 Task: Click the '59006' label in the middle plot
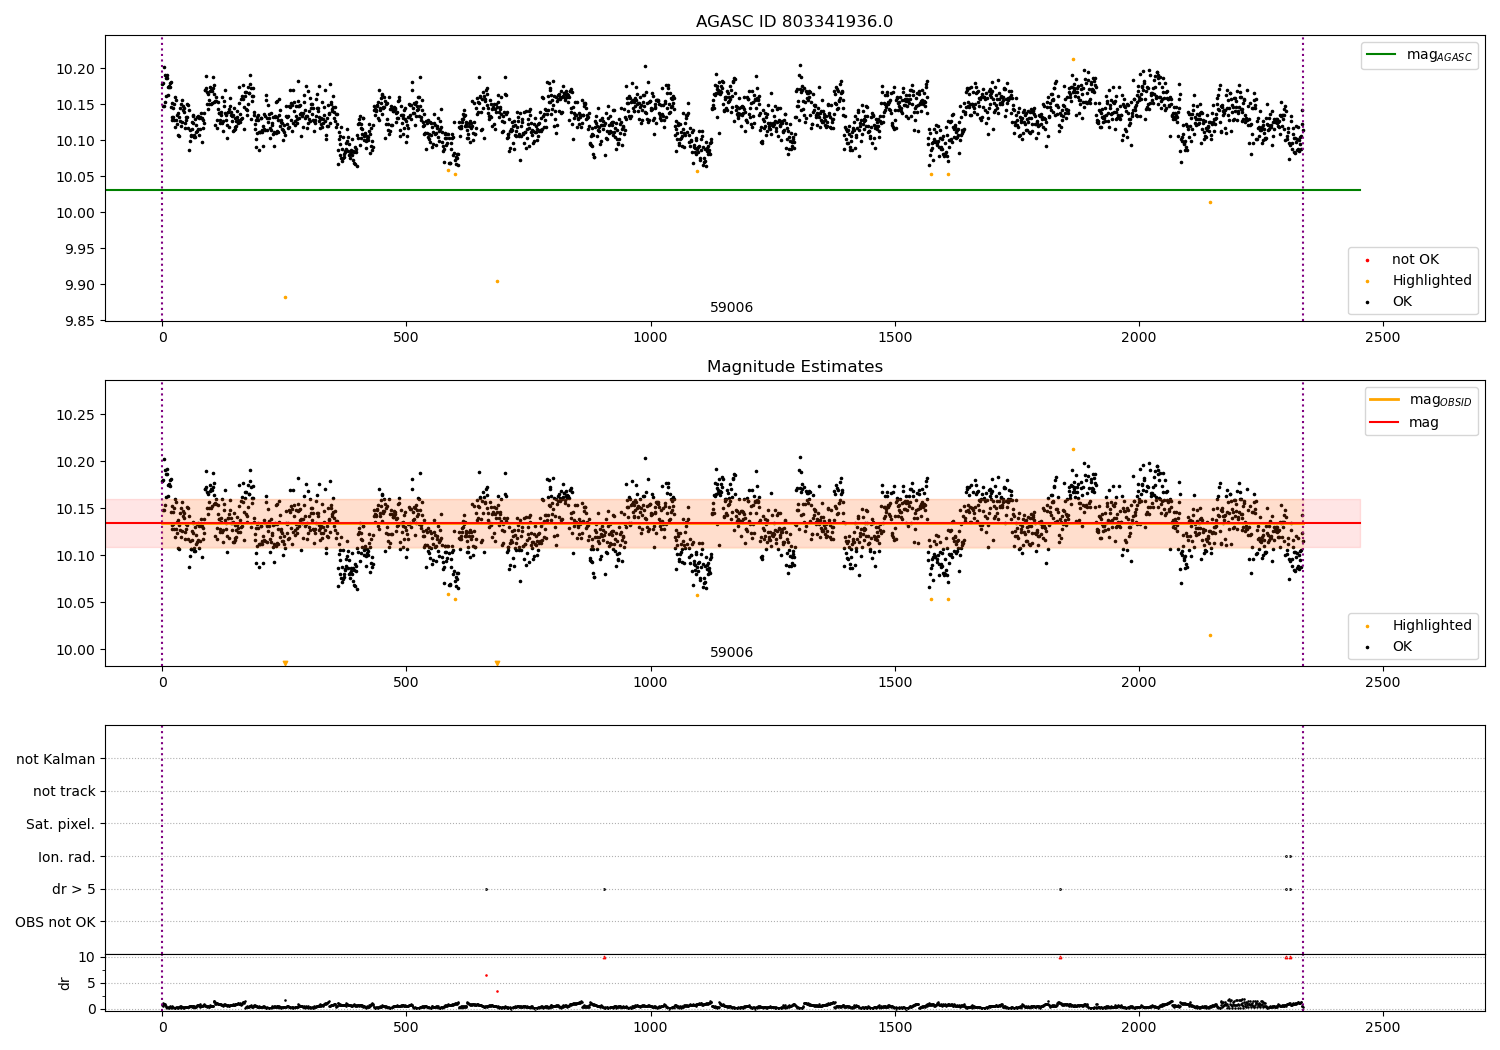731,653
